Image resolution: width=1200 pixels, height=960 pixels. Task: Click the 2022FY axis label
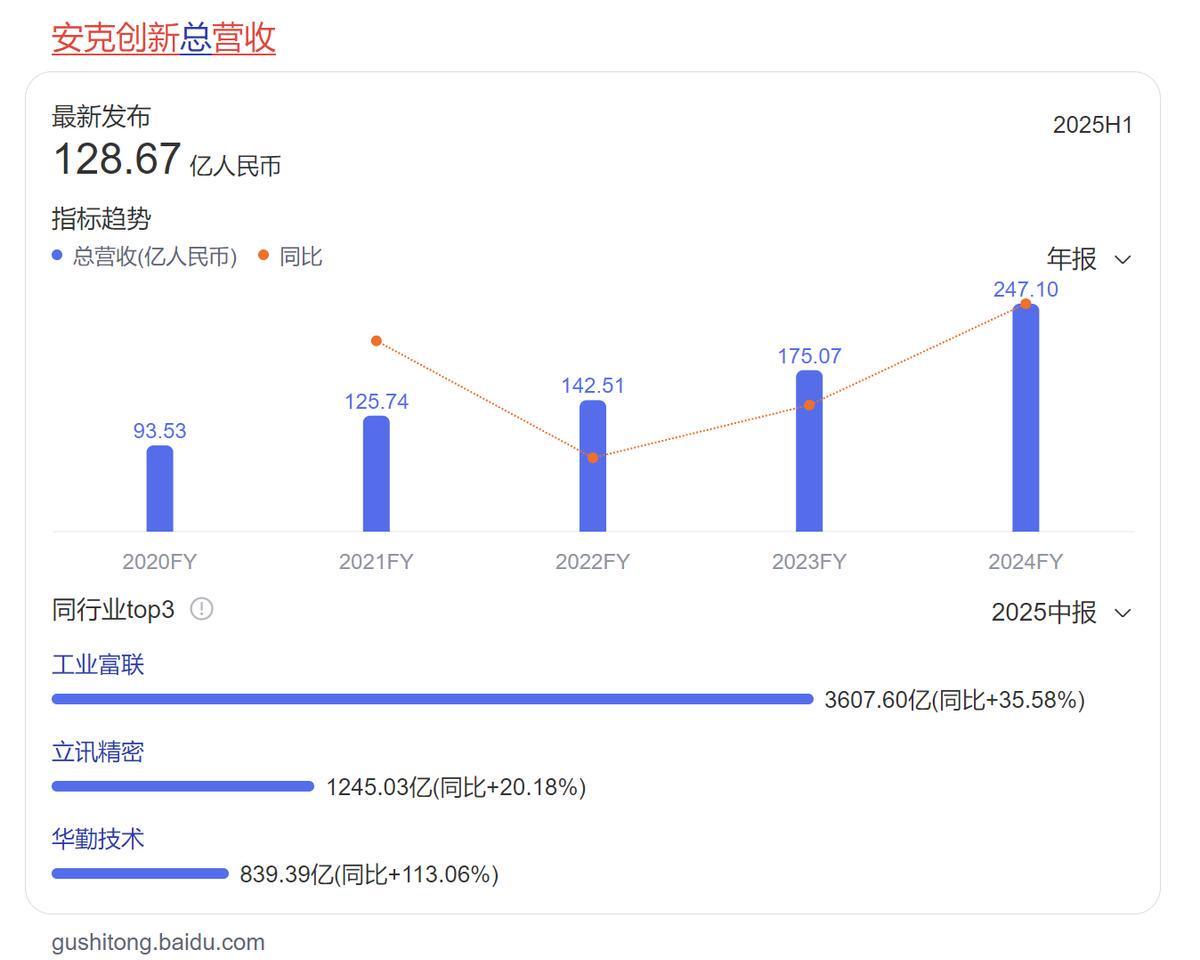[593, 562]
